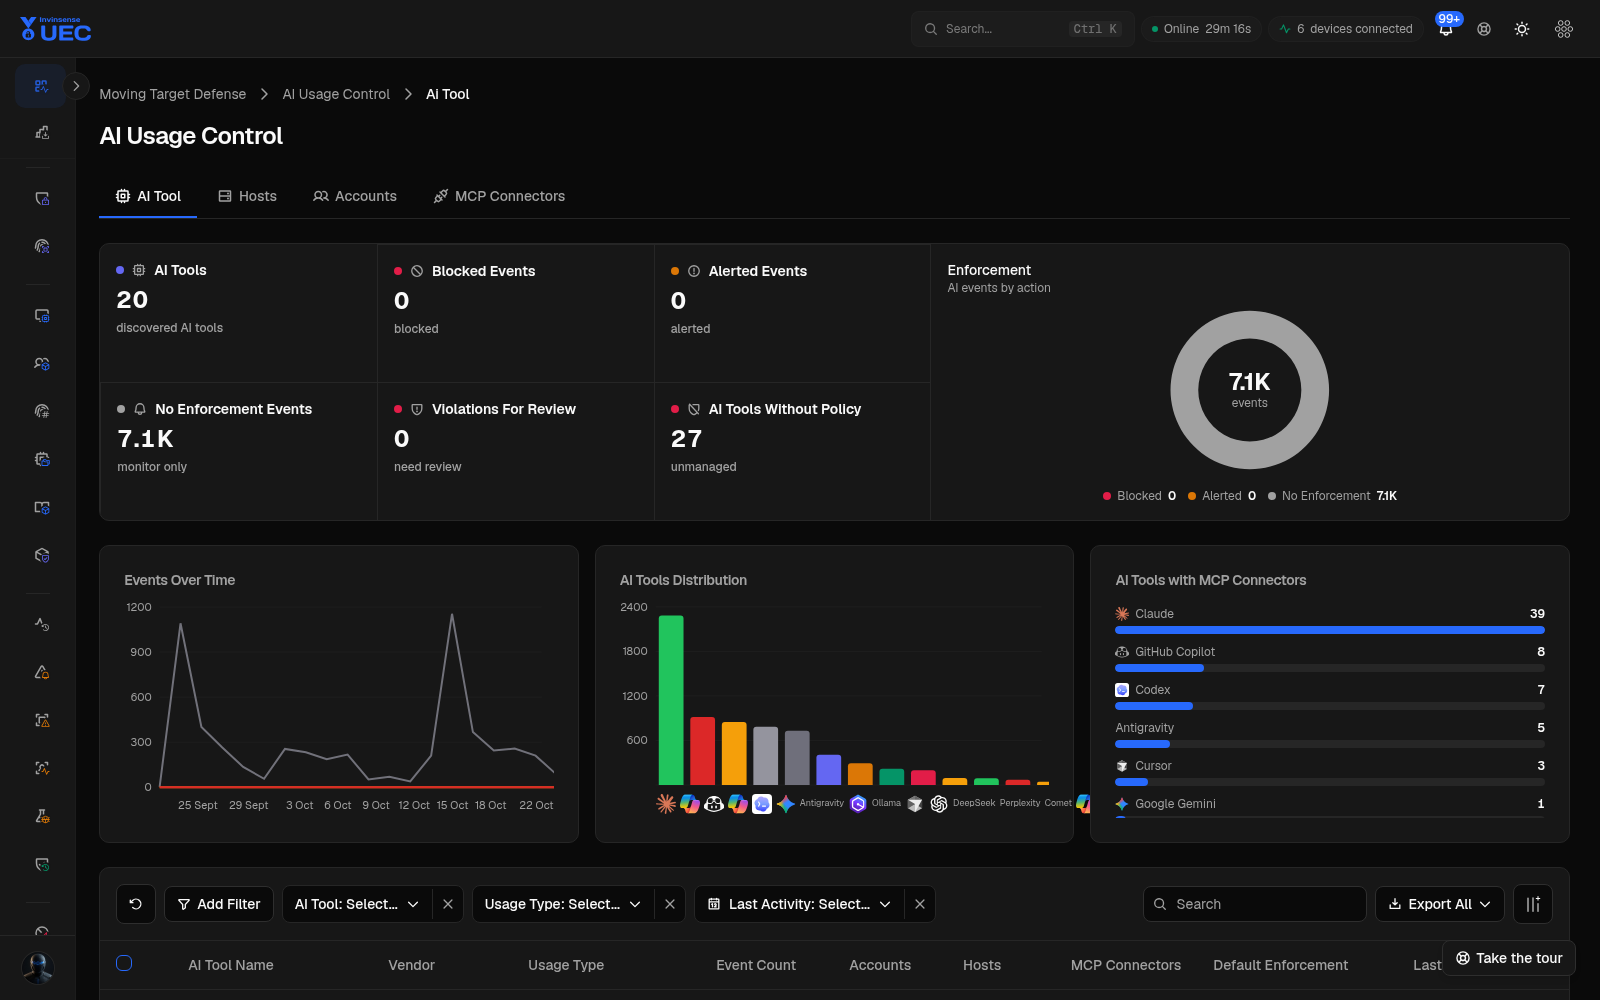Viewport: 1600px width, 1000px height.
Task: Click the top header Search field
Action: coord(1022,29)
